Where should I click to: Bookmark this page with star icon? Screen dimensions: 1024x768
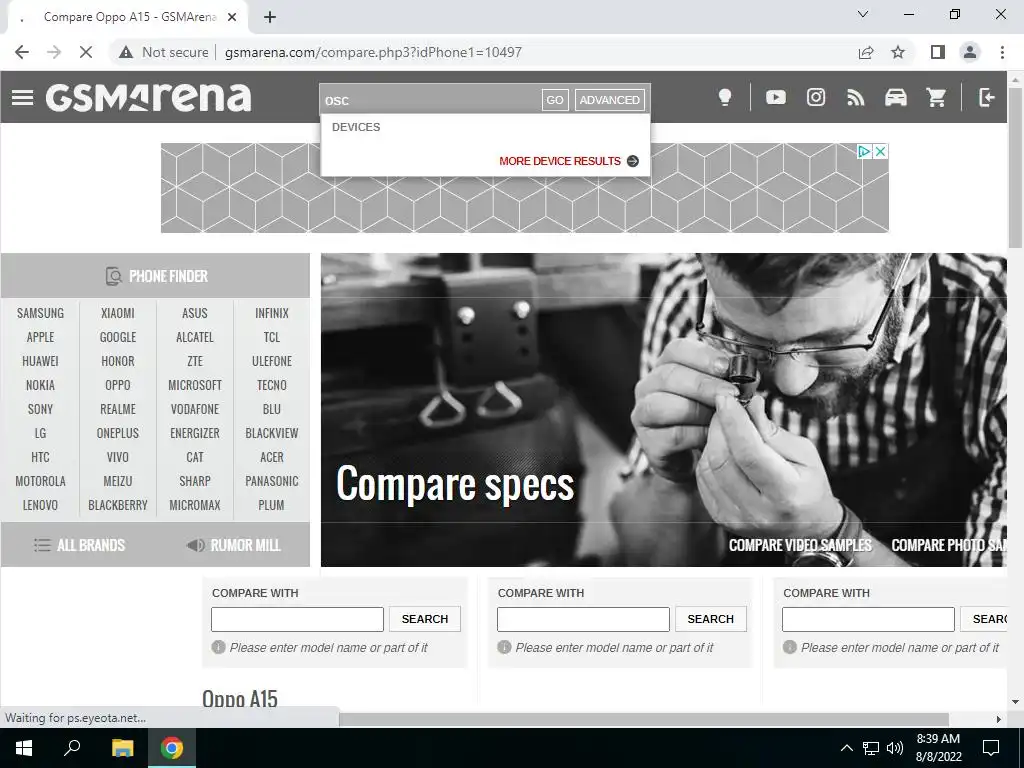pos(898,52)
